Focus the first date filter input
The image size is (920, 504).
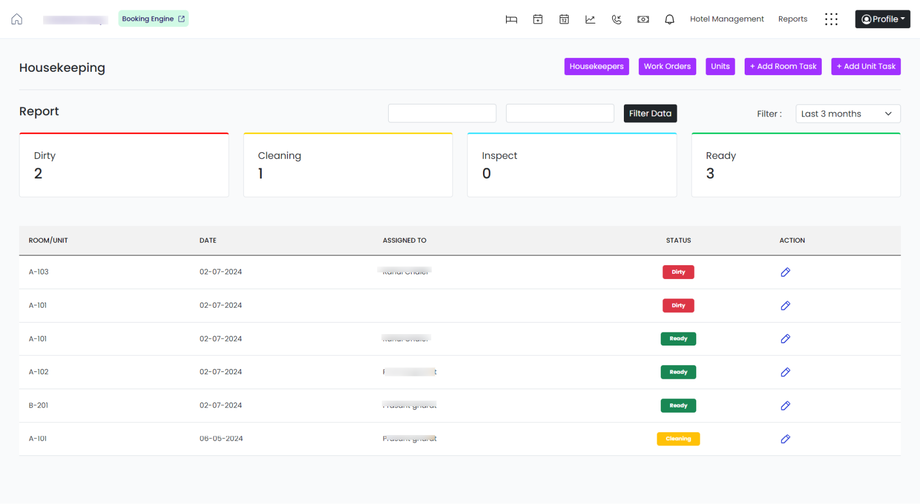[x=442, y=113]
